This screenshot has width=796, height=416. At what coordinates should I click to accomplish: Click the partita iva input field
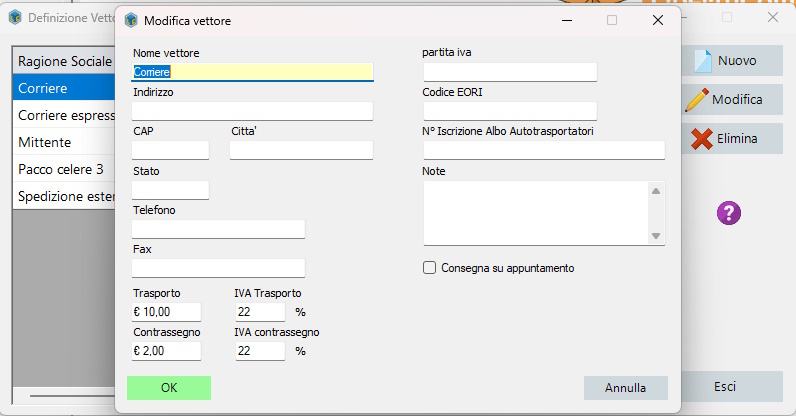[510, 72]
